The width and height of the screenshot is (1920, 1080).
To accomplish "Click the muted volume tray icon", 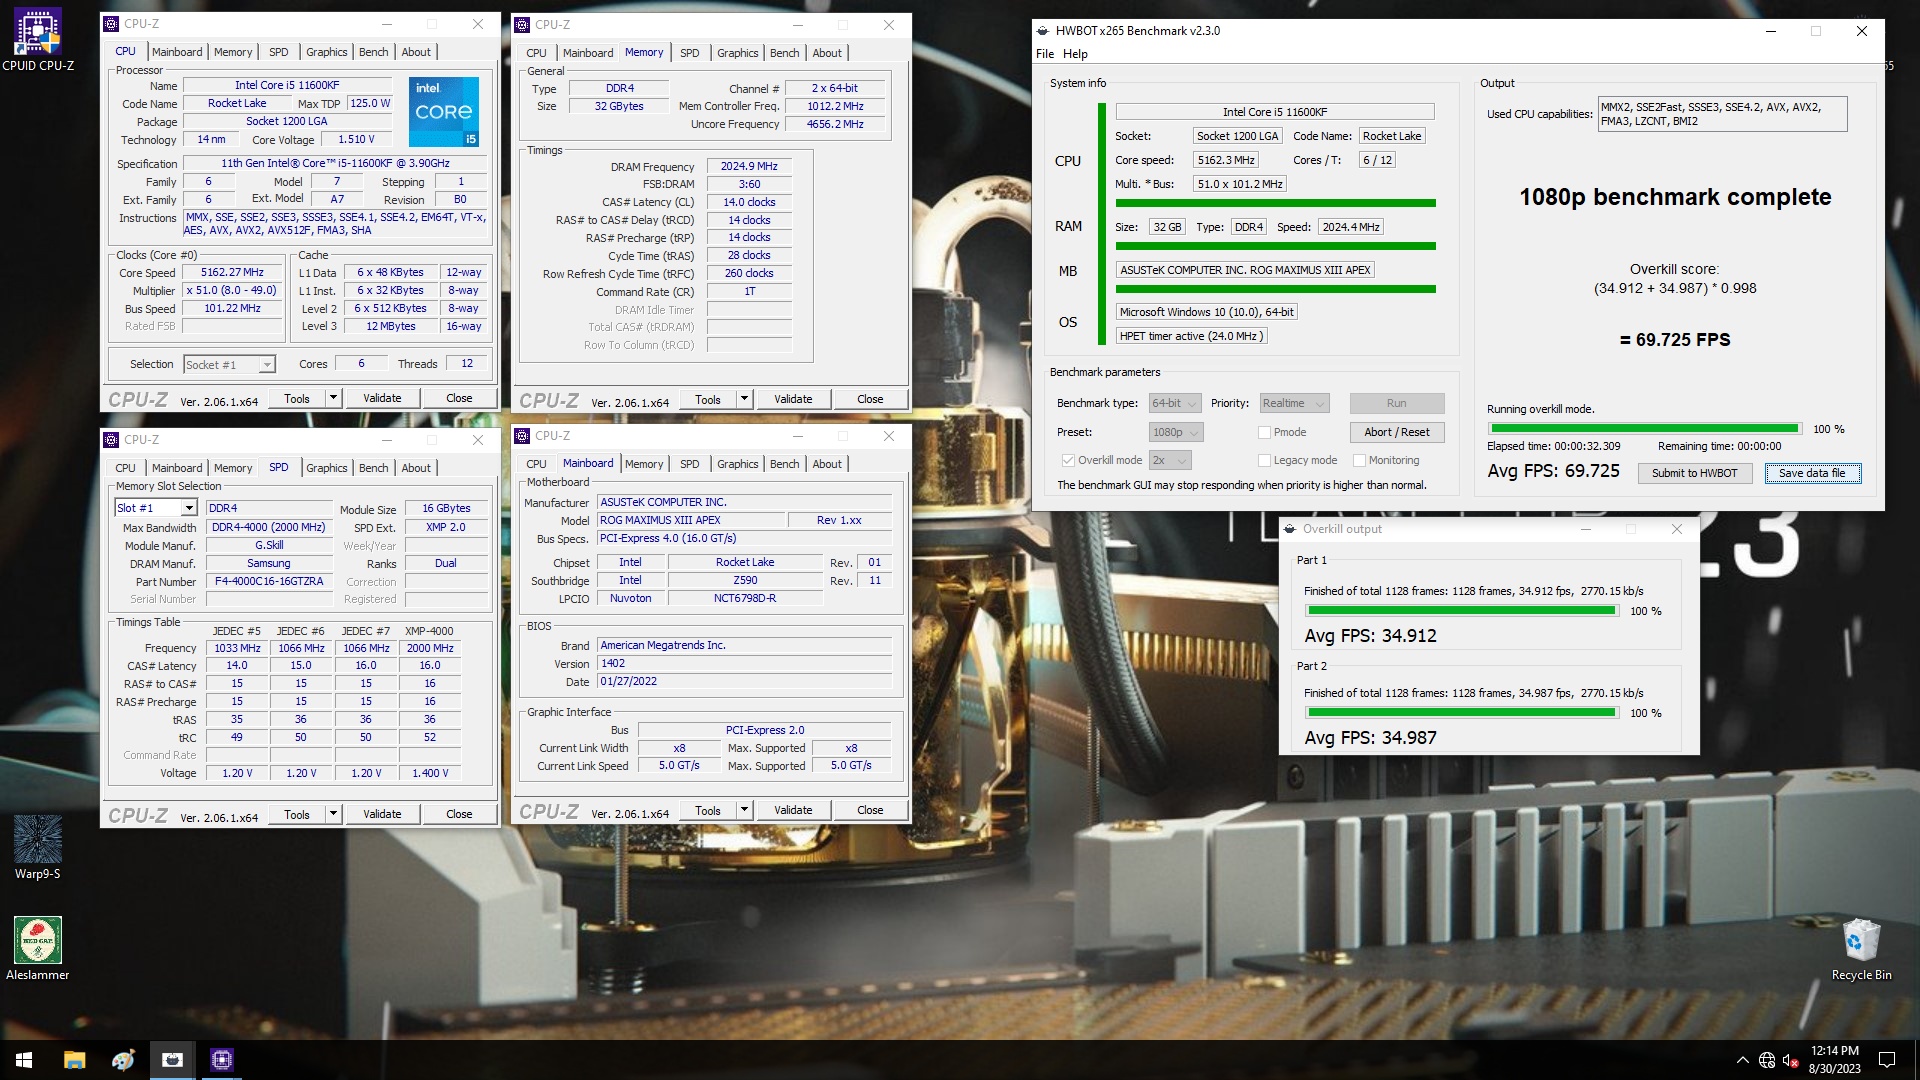I will tap(1791, 1060).
